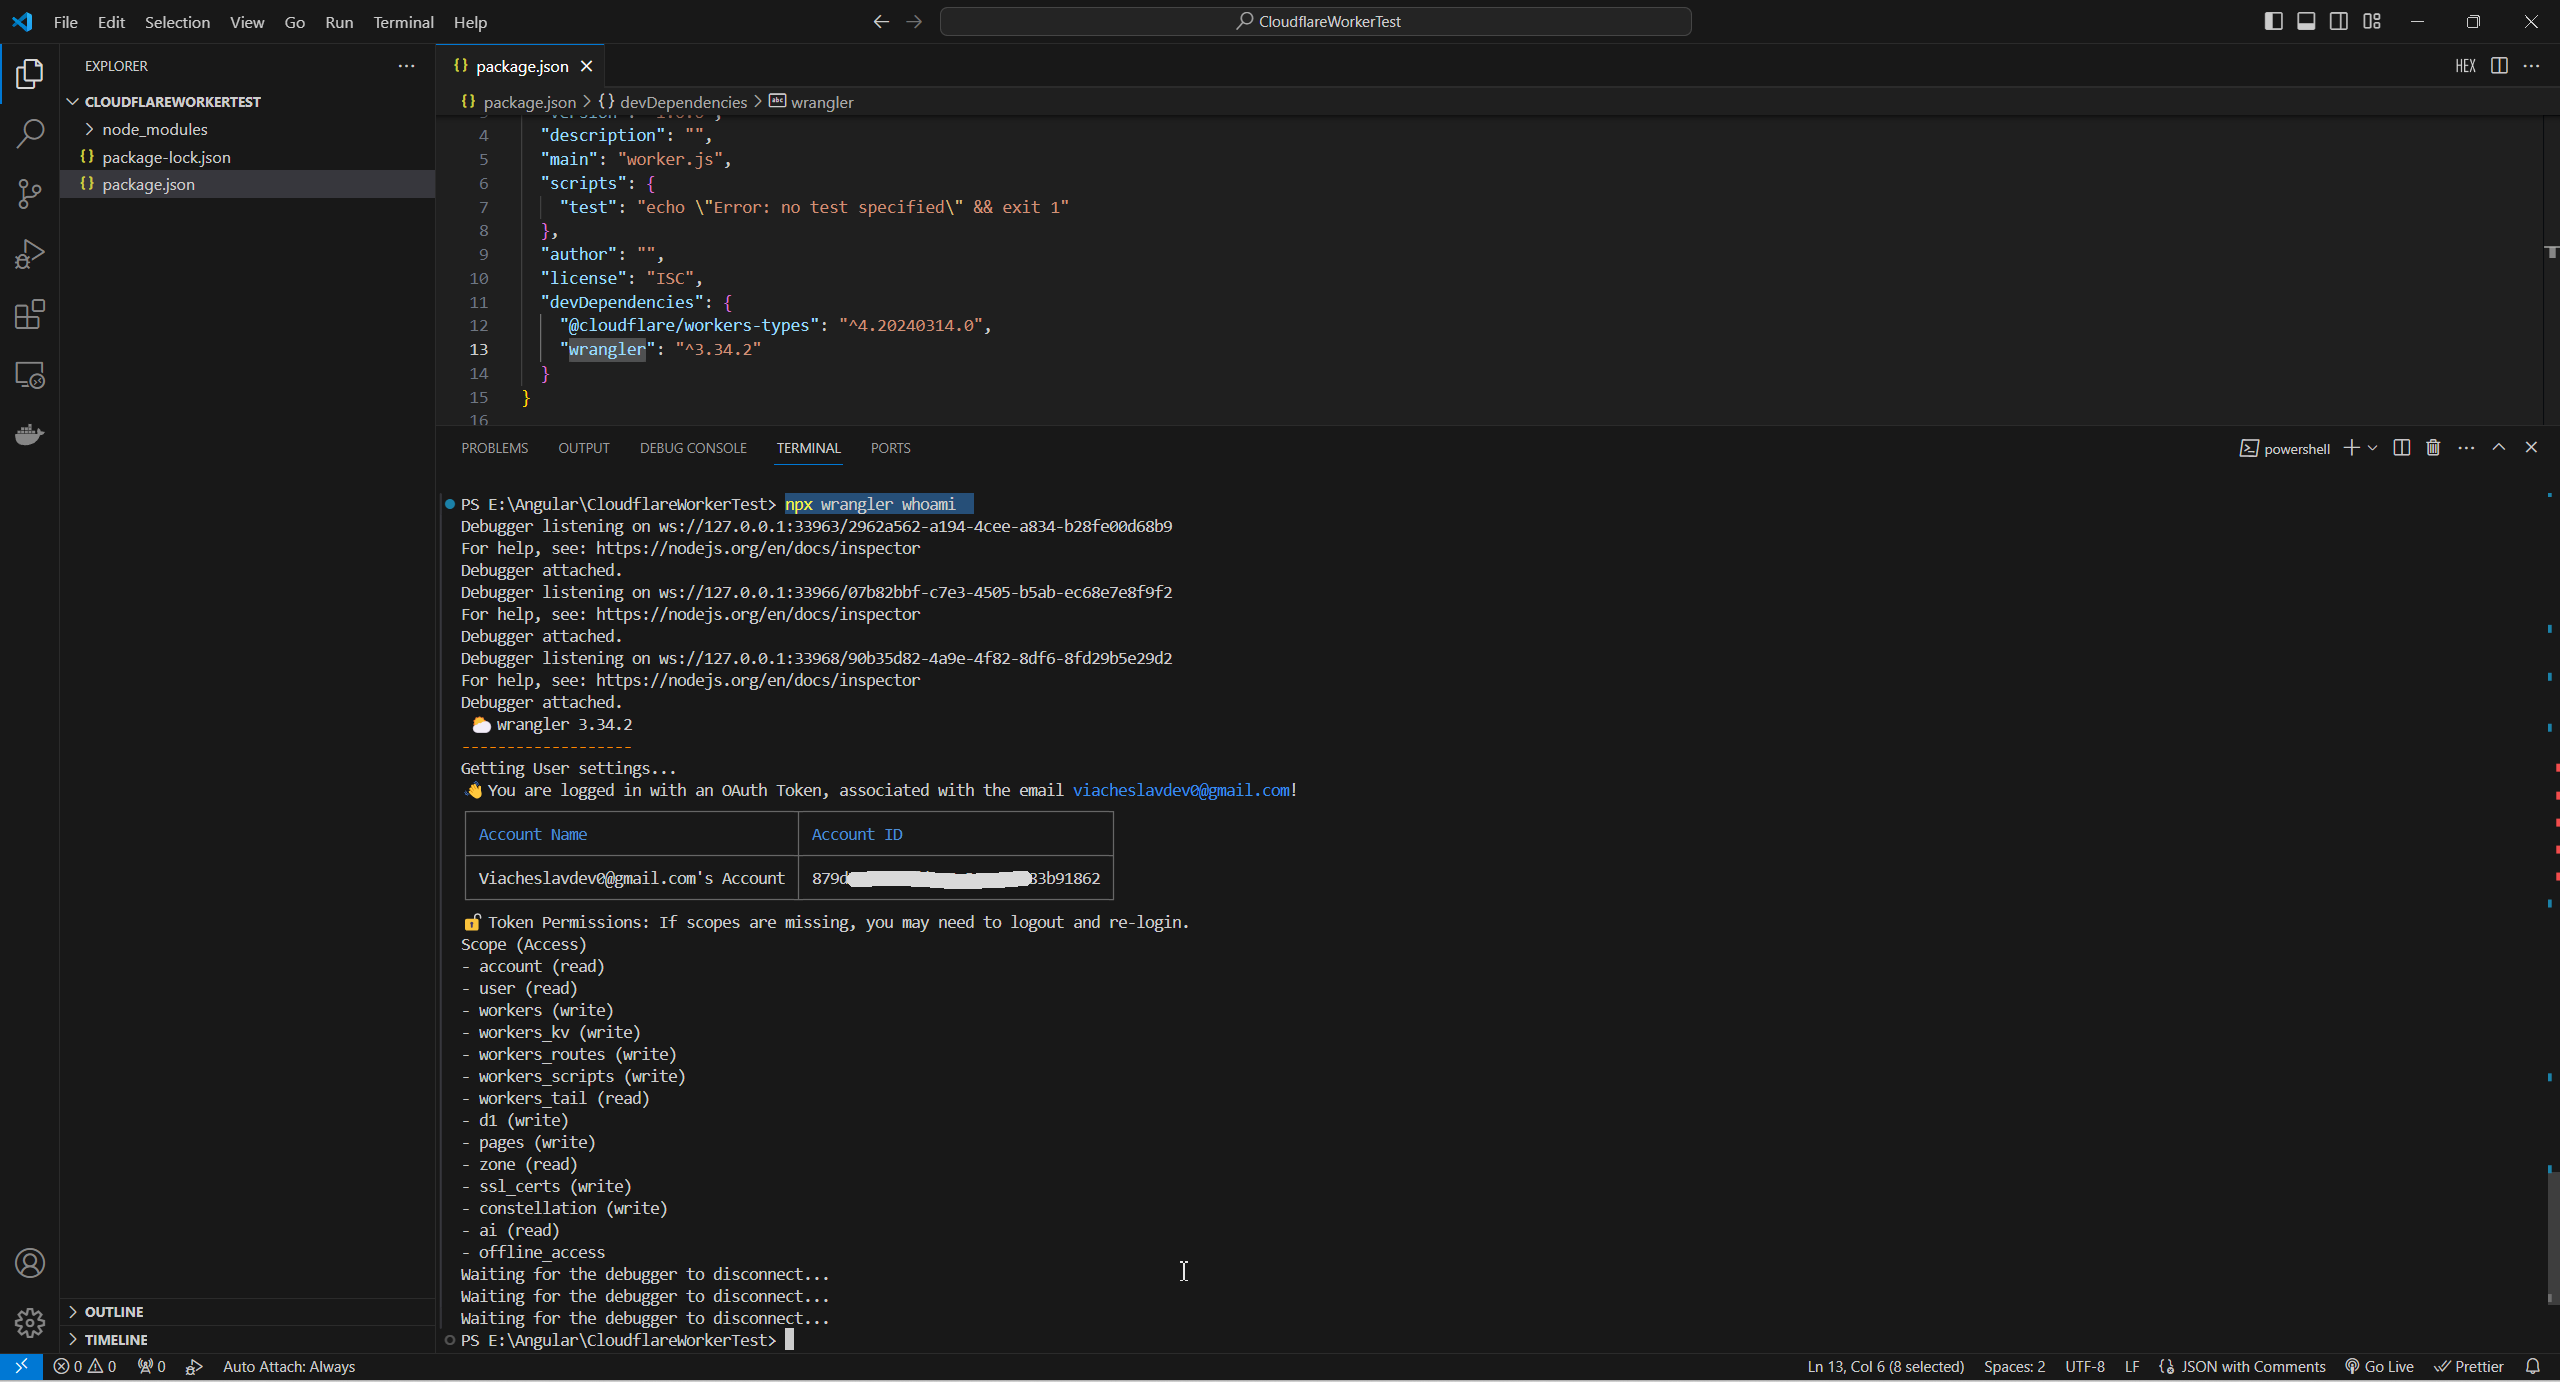Toggle Auto Attach in status bar

tap(288, 1367)
